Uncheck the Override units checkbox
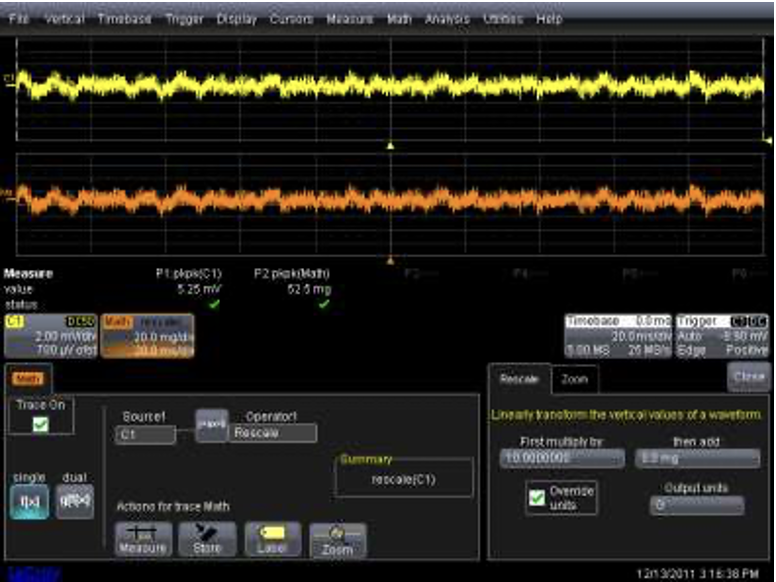 point(537,498)
